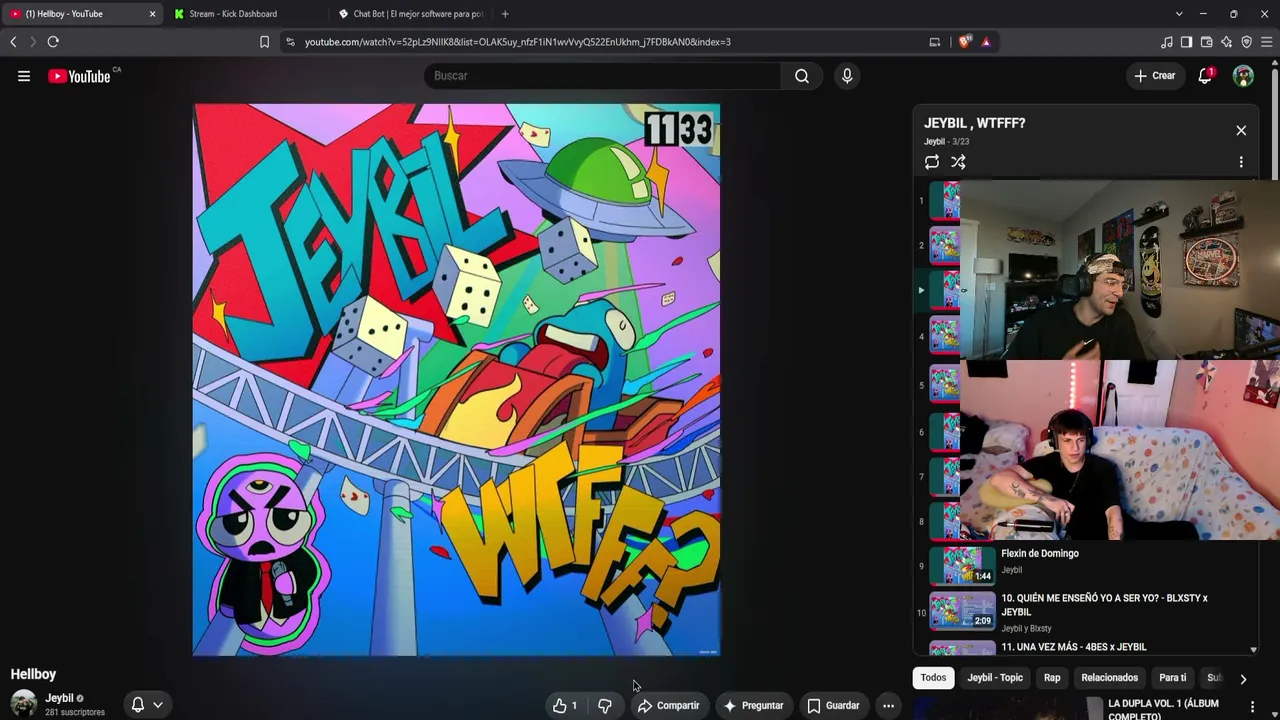Image resolution: width=1280 pixels, height=720 pixels.
Task: Select the Rap filter chip
Action: pyautogui.click(x=1052, y=678)
